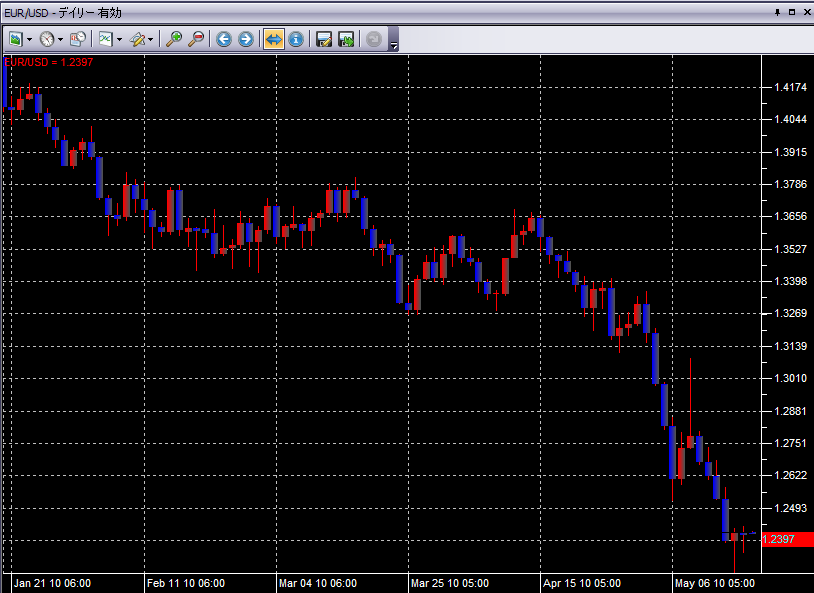814x593 pixels.
Task: Click the clock timeframe icon
Action: point(47,39)
